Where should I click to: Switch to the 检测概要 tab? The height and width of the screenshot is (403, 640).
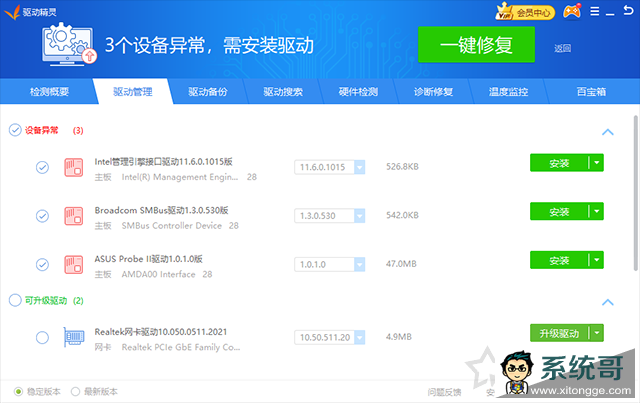(49, 91)
